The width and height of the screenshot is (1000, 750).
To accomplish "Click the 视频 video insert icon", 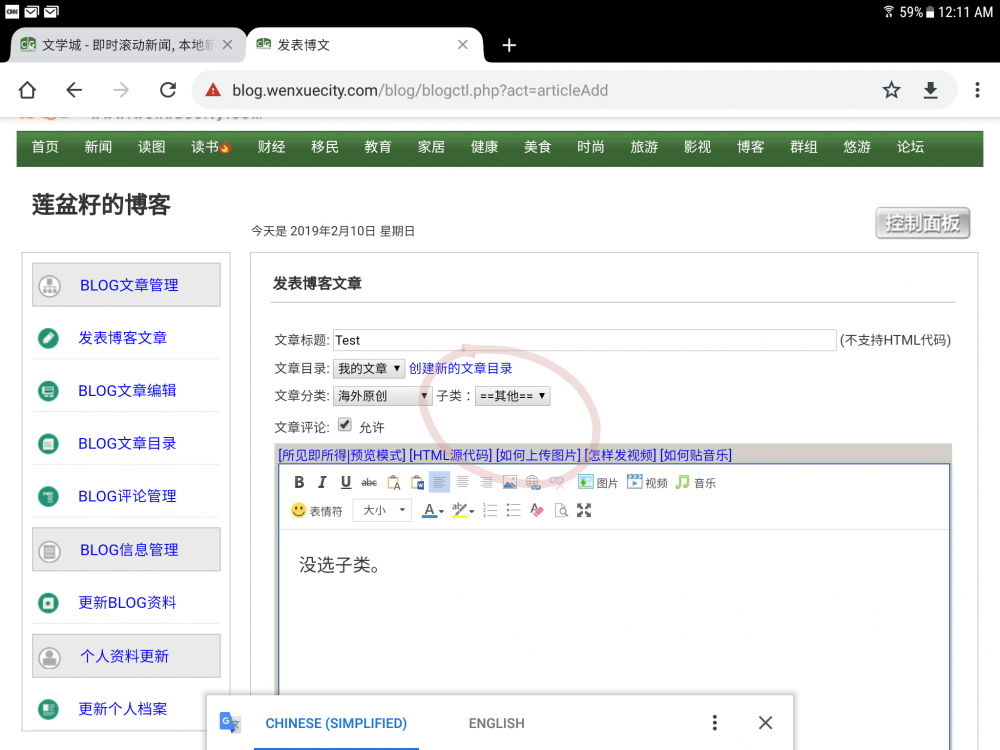I will point(646,482).
